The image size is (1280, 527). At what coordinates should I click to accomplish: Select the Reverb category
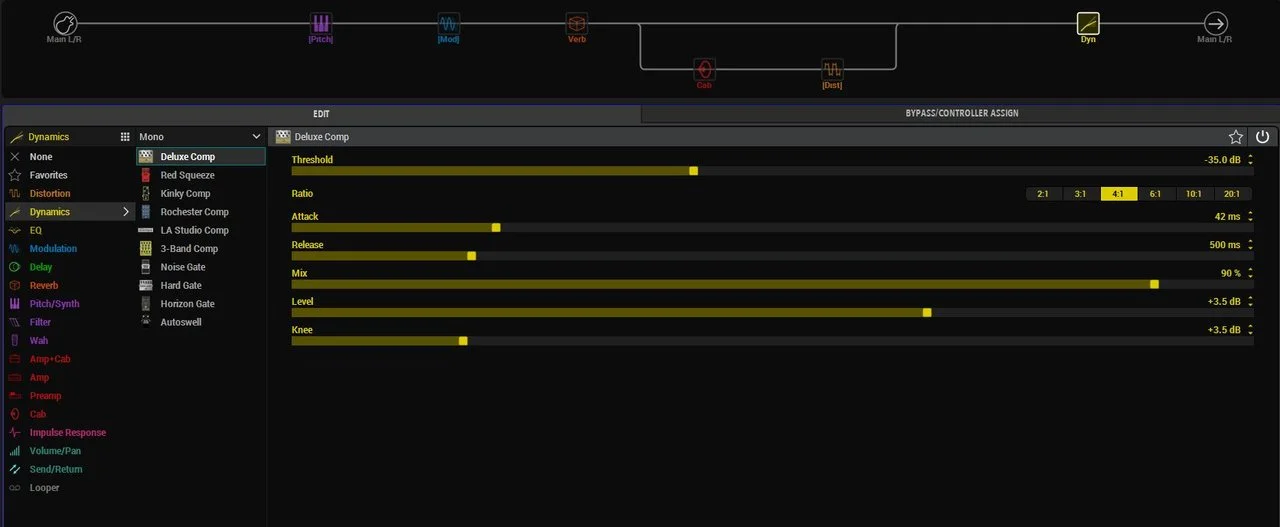(x=44, y=286)
